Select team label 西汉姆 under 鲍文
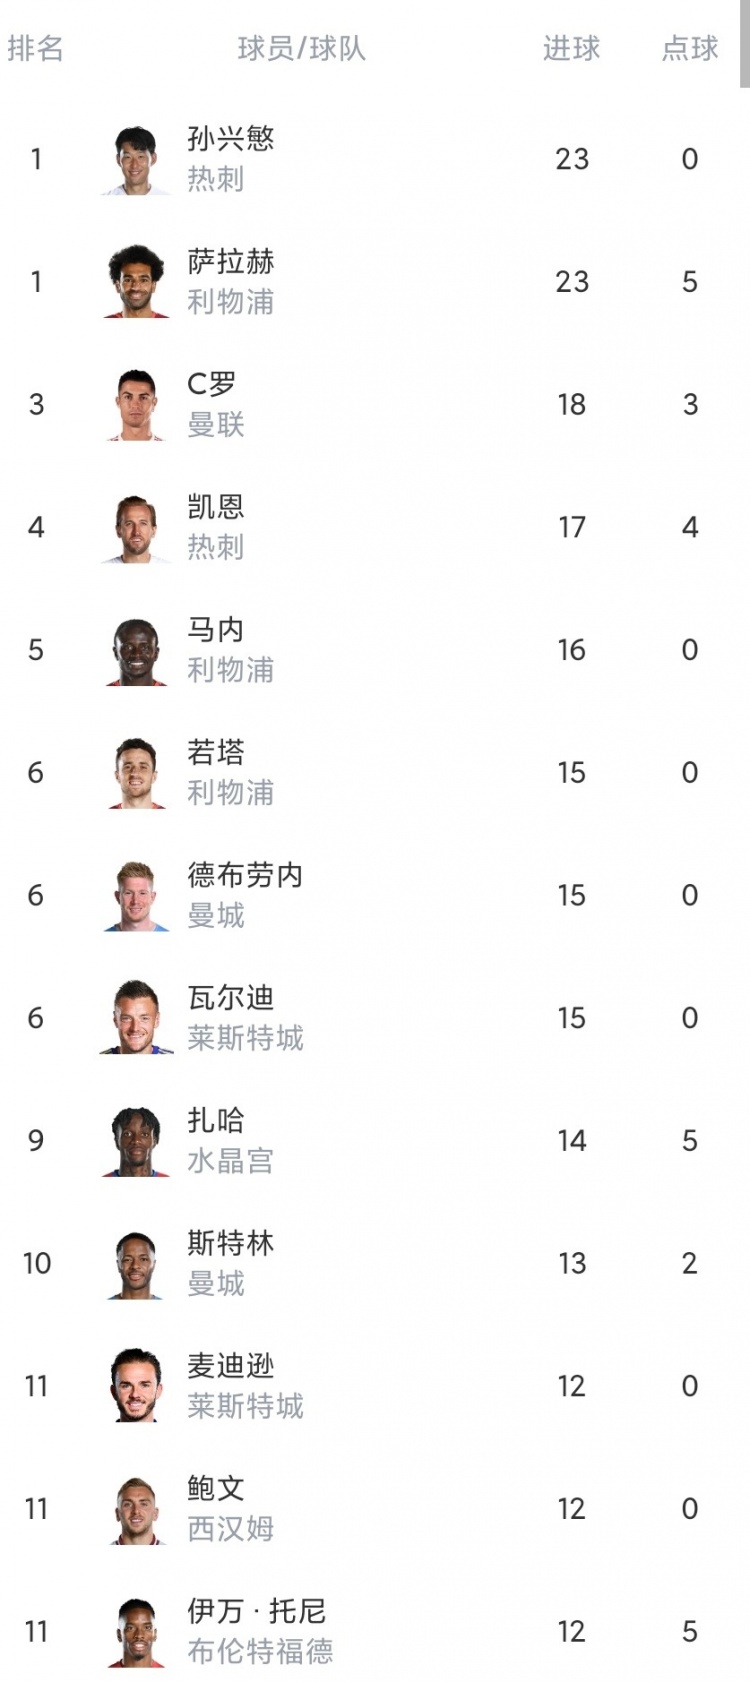750x1682 pixels. [x=231, y=1529]
